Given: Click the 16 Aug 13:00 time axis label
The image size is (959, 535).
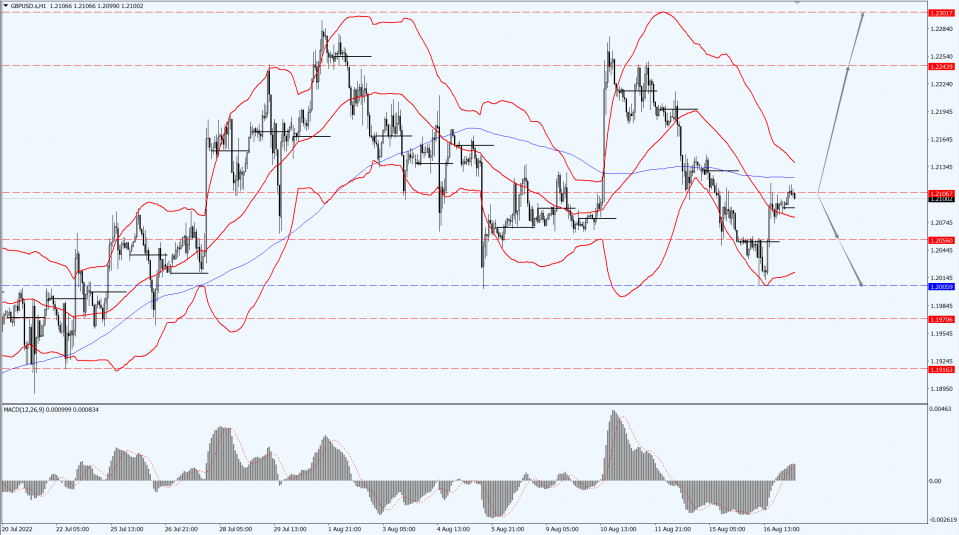Looking at the screenshot, I should coord(781,528).
